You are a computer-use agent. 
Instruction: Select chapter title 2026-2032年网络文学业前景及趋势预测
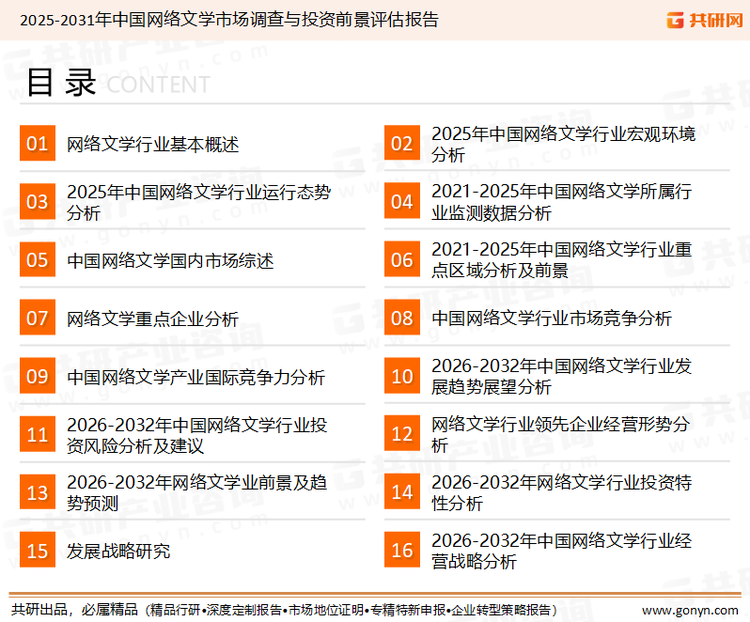(197, 492)
